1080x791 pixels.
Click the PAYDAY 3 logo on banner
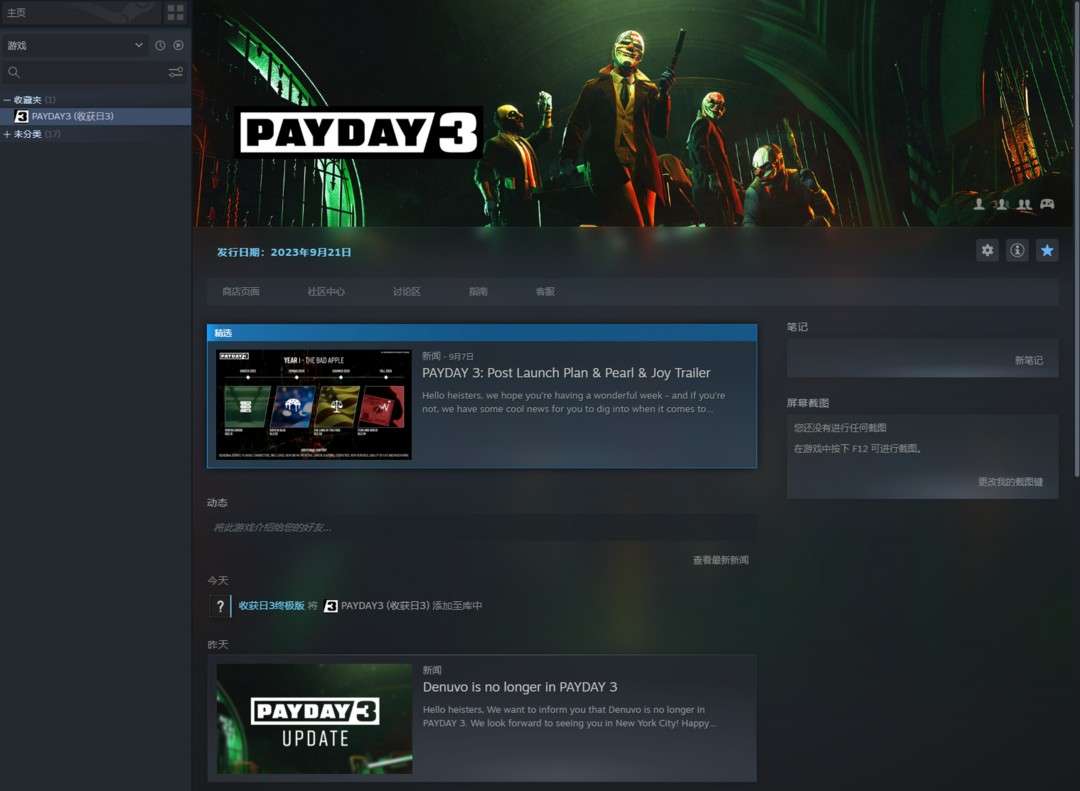click(x=359, y=132)
